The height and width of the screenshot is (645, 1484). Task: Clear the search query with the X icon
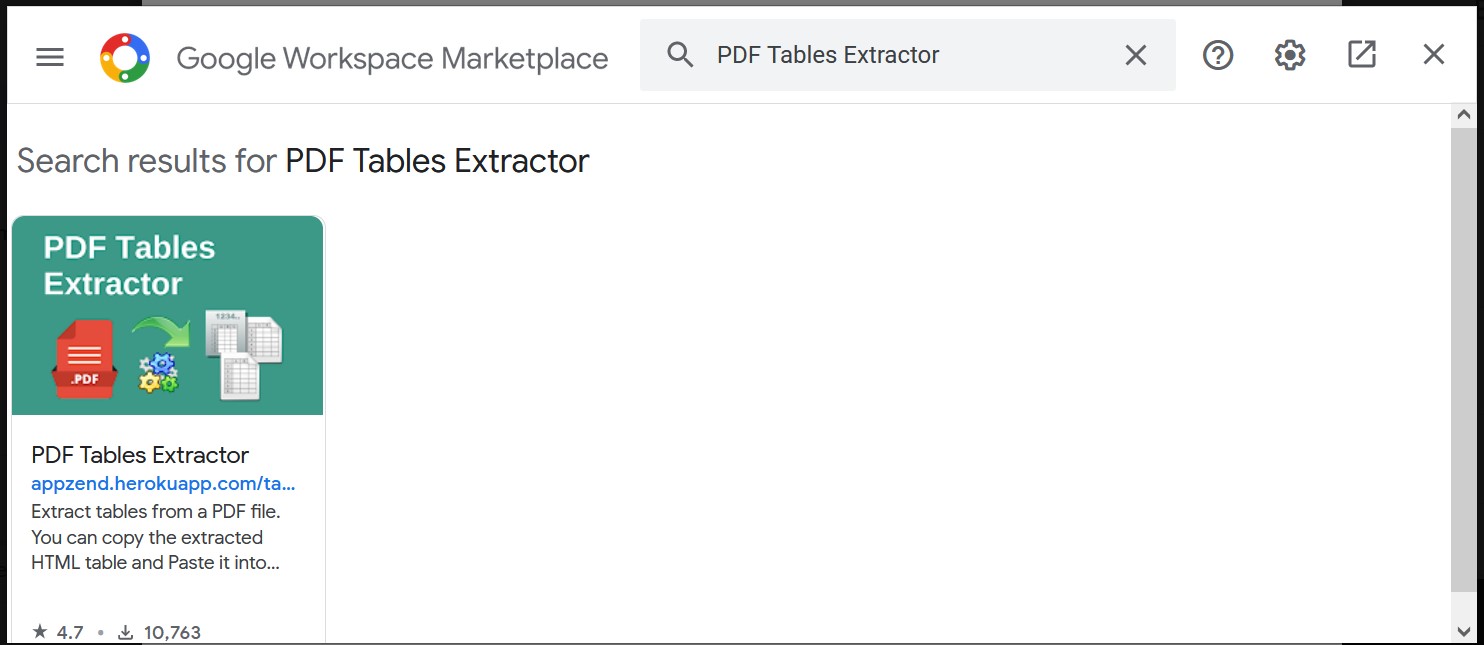[x=1135, y=55]
